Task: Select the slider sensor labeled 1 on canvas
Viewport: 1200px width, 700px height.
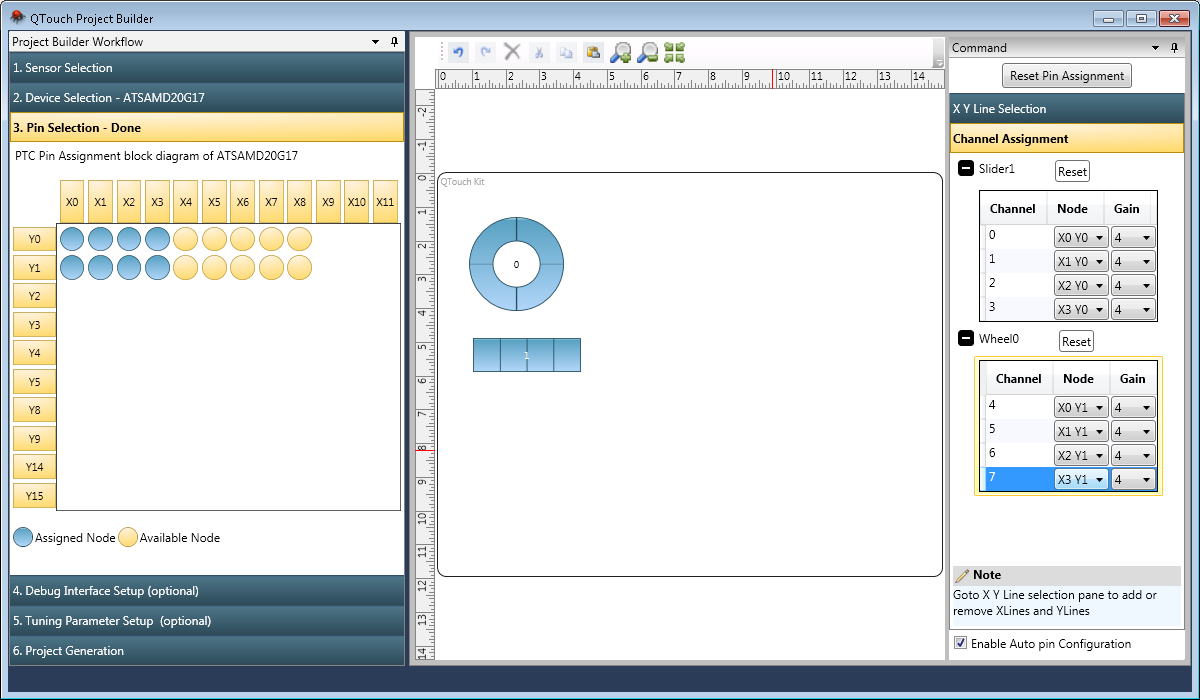Action: pos(527,355)
